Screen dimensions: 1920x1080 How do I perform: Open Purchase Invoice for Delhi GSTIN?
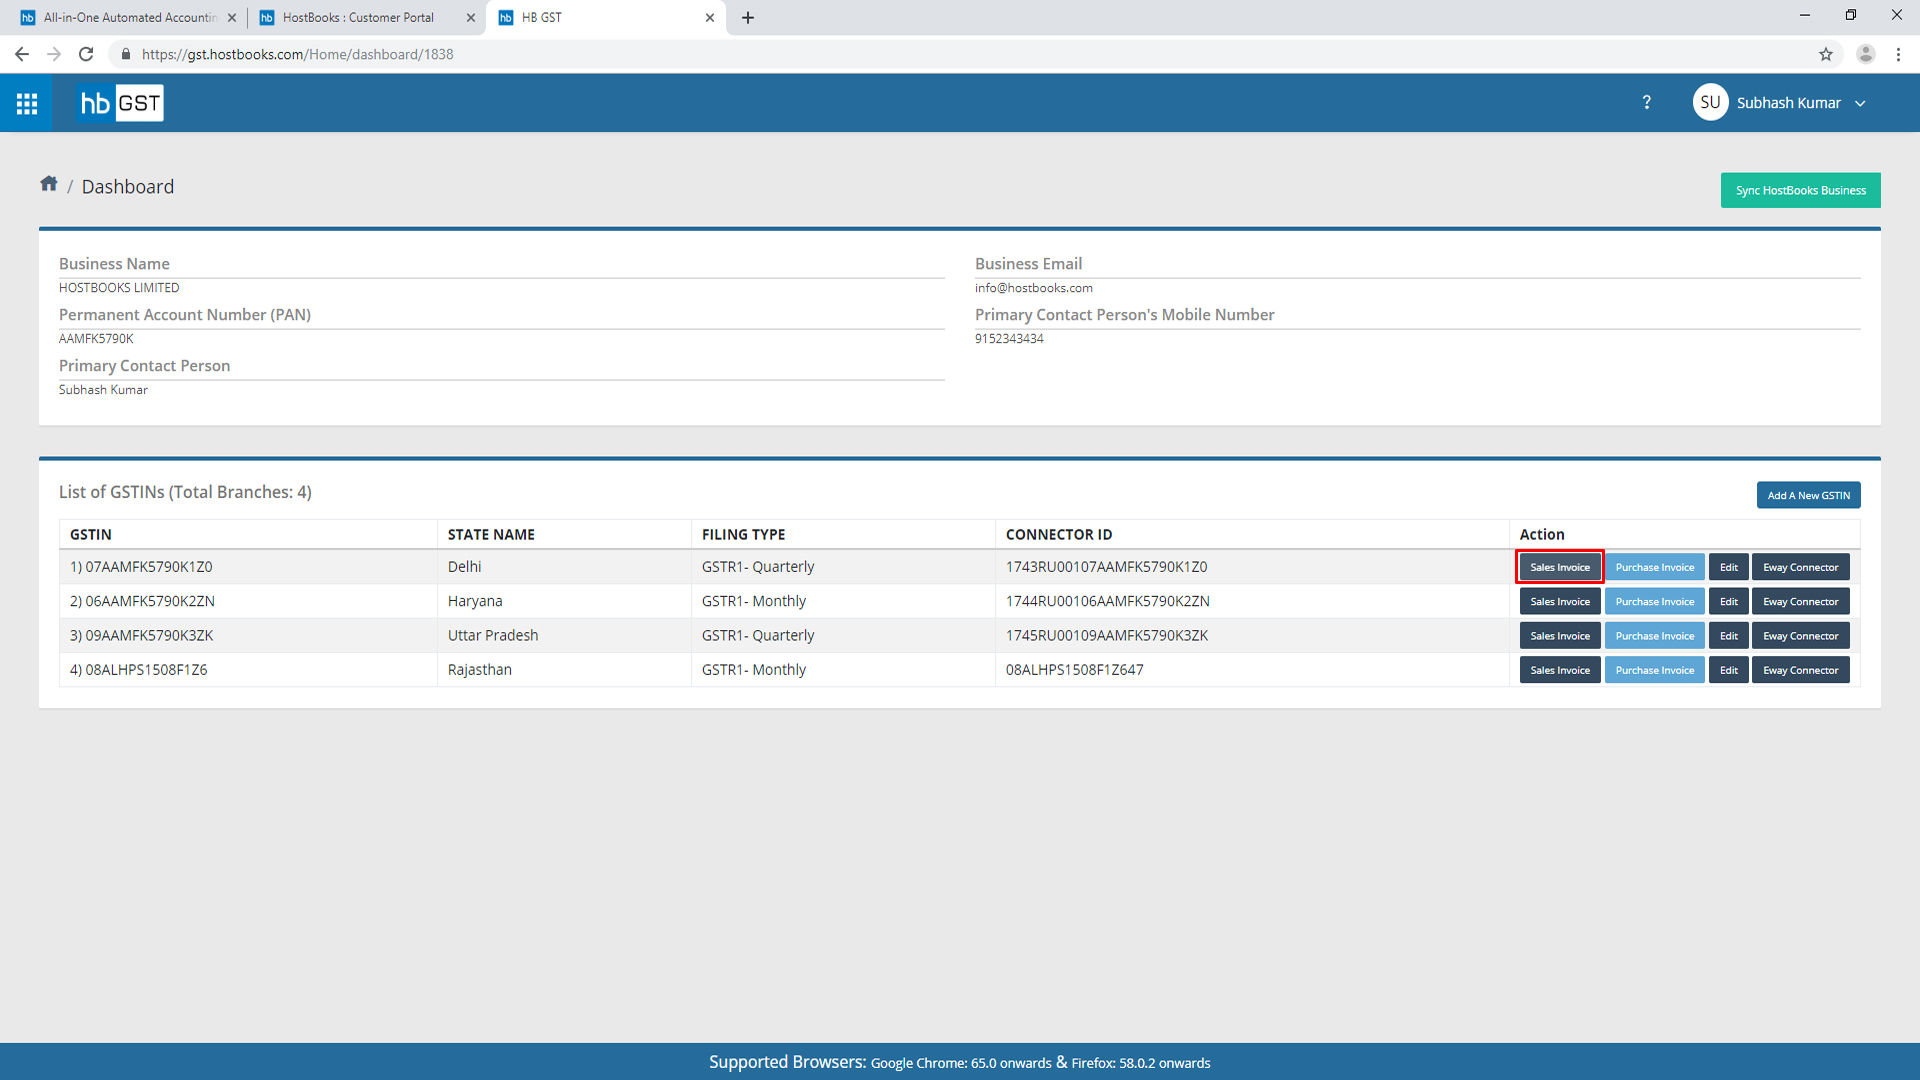coord(1654,567)
